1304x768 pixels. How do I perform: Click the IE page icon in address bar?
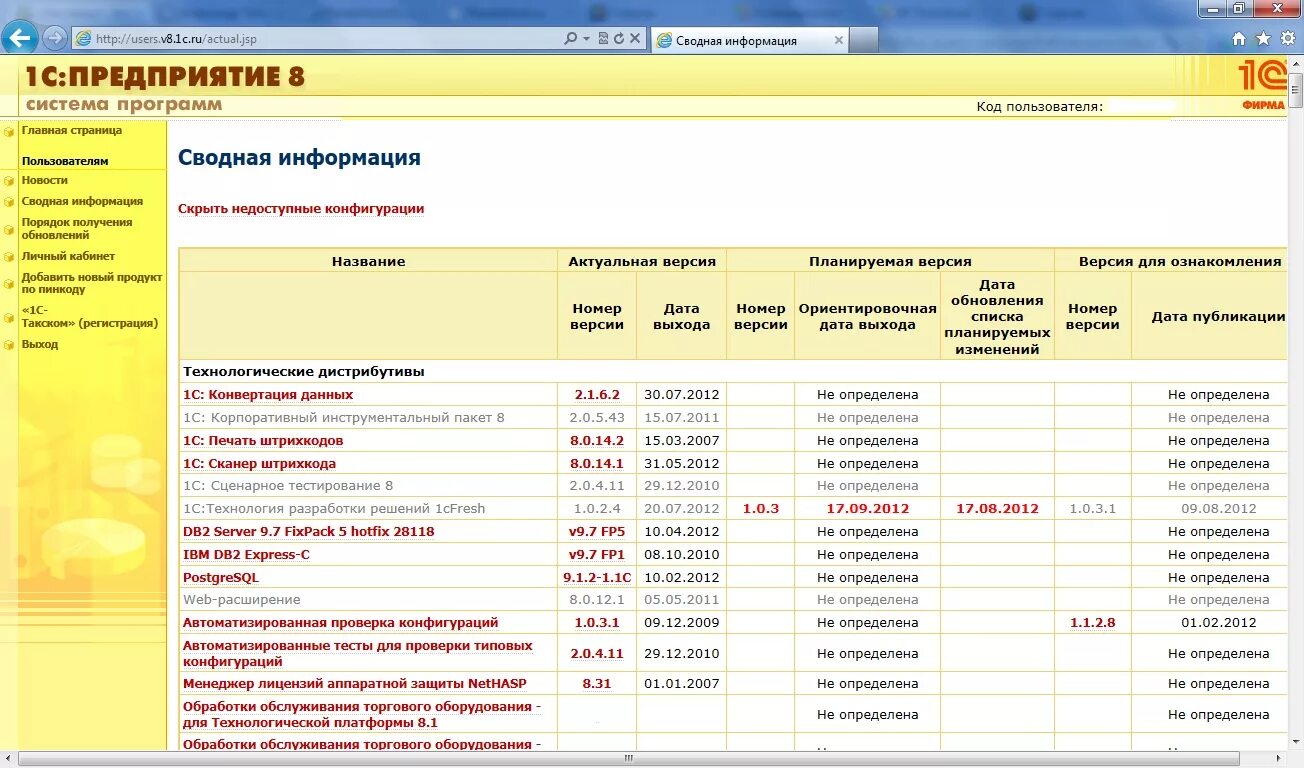click(x=84, y=39)
